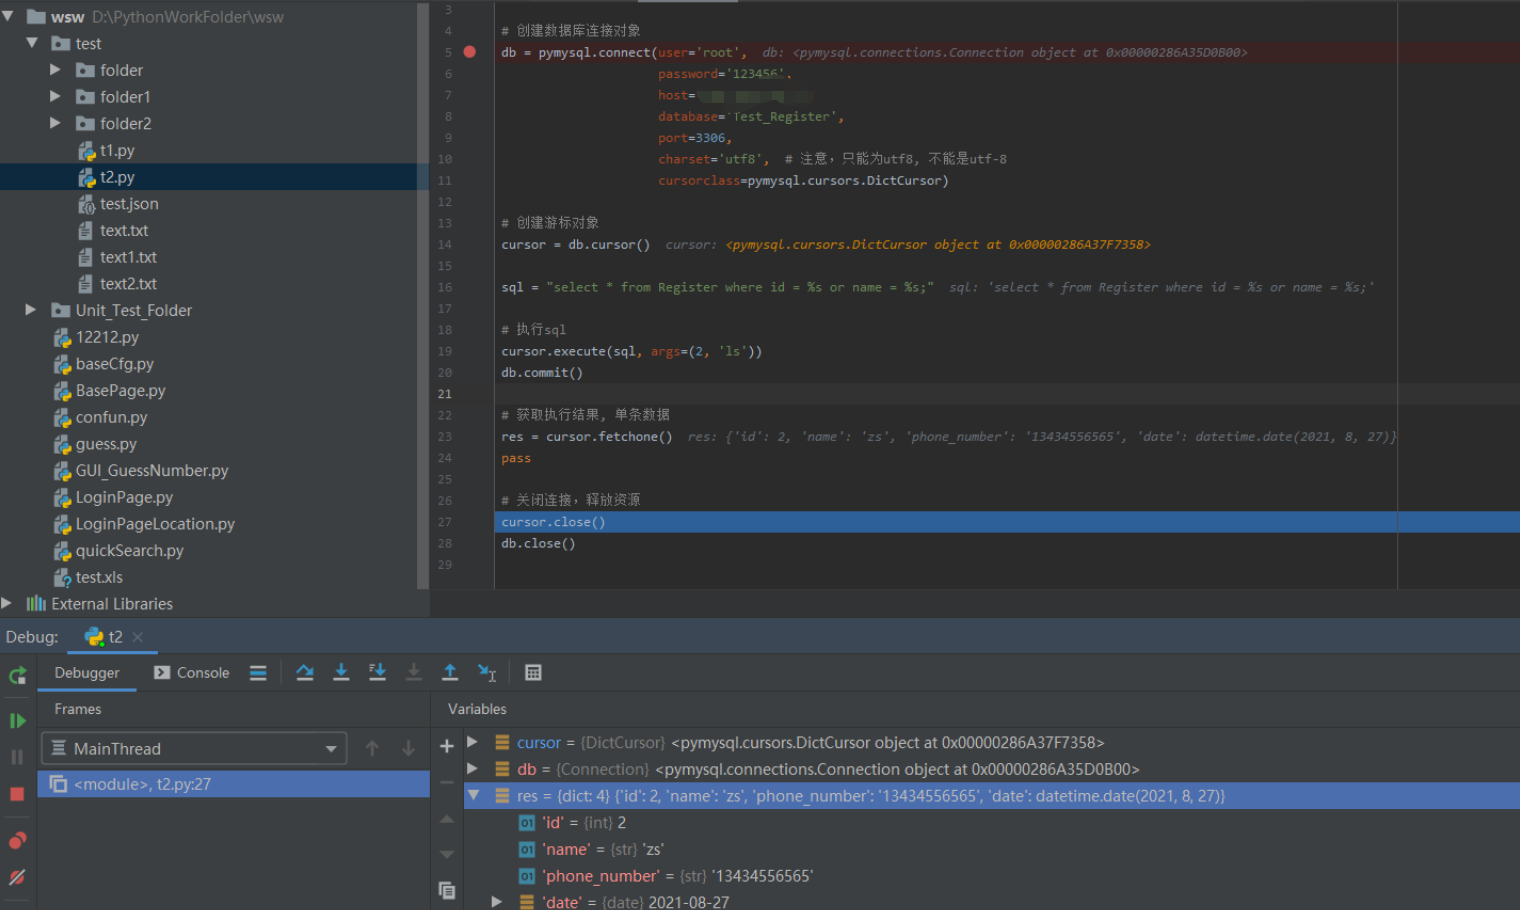Remove watch with minus icon
1520x910 pixels.
point(447,783)
